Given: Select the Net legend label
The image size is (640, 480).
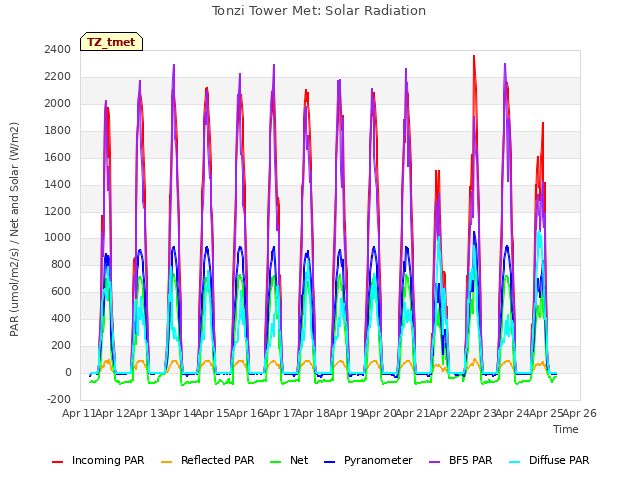Looking at the screenshot, I should (x=299, y=460).
